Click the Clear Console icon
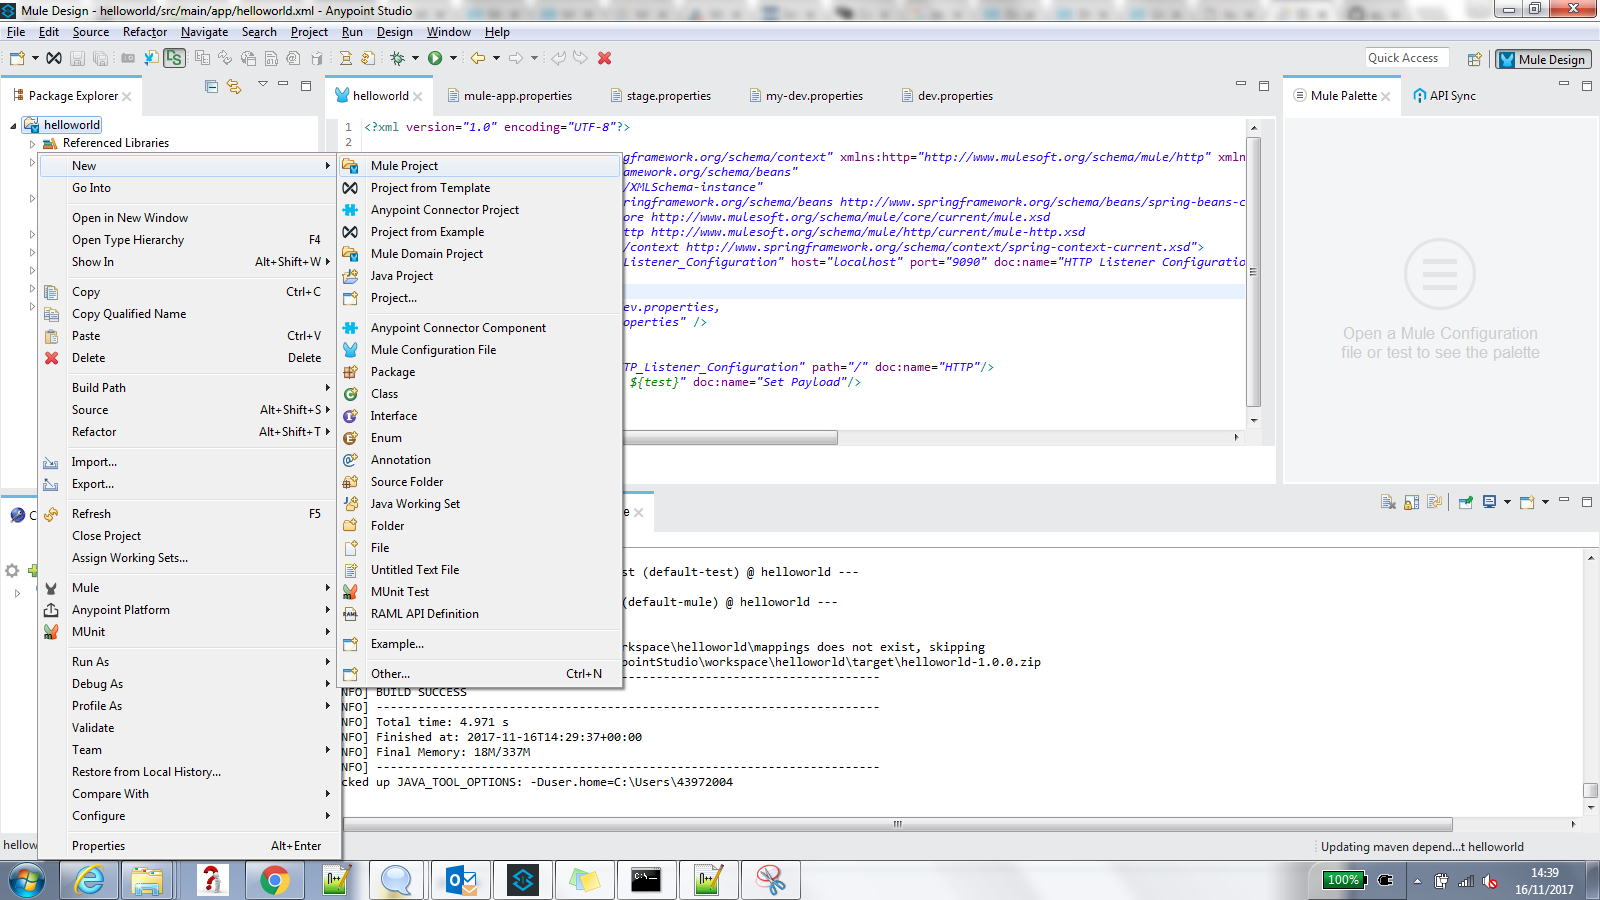 pos(1388,502)
